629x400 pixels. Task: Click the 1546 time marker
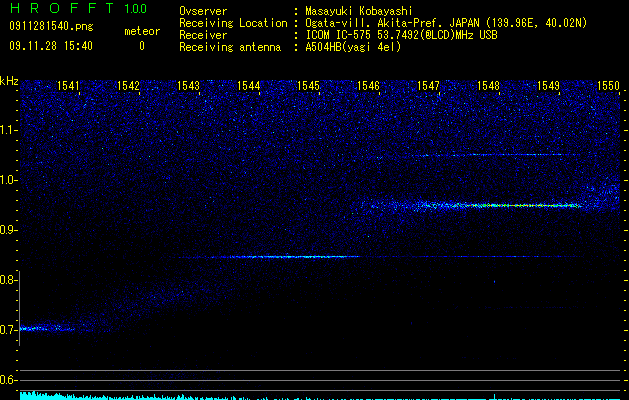click(x=368, y=86)
